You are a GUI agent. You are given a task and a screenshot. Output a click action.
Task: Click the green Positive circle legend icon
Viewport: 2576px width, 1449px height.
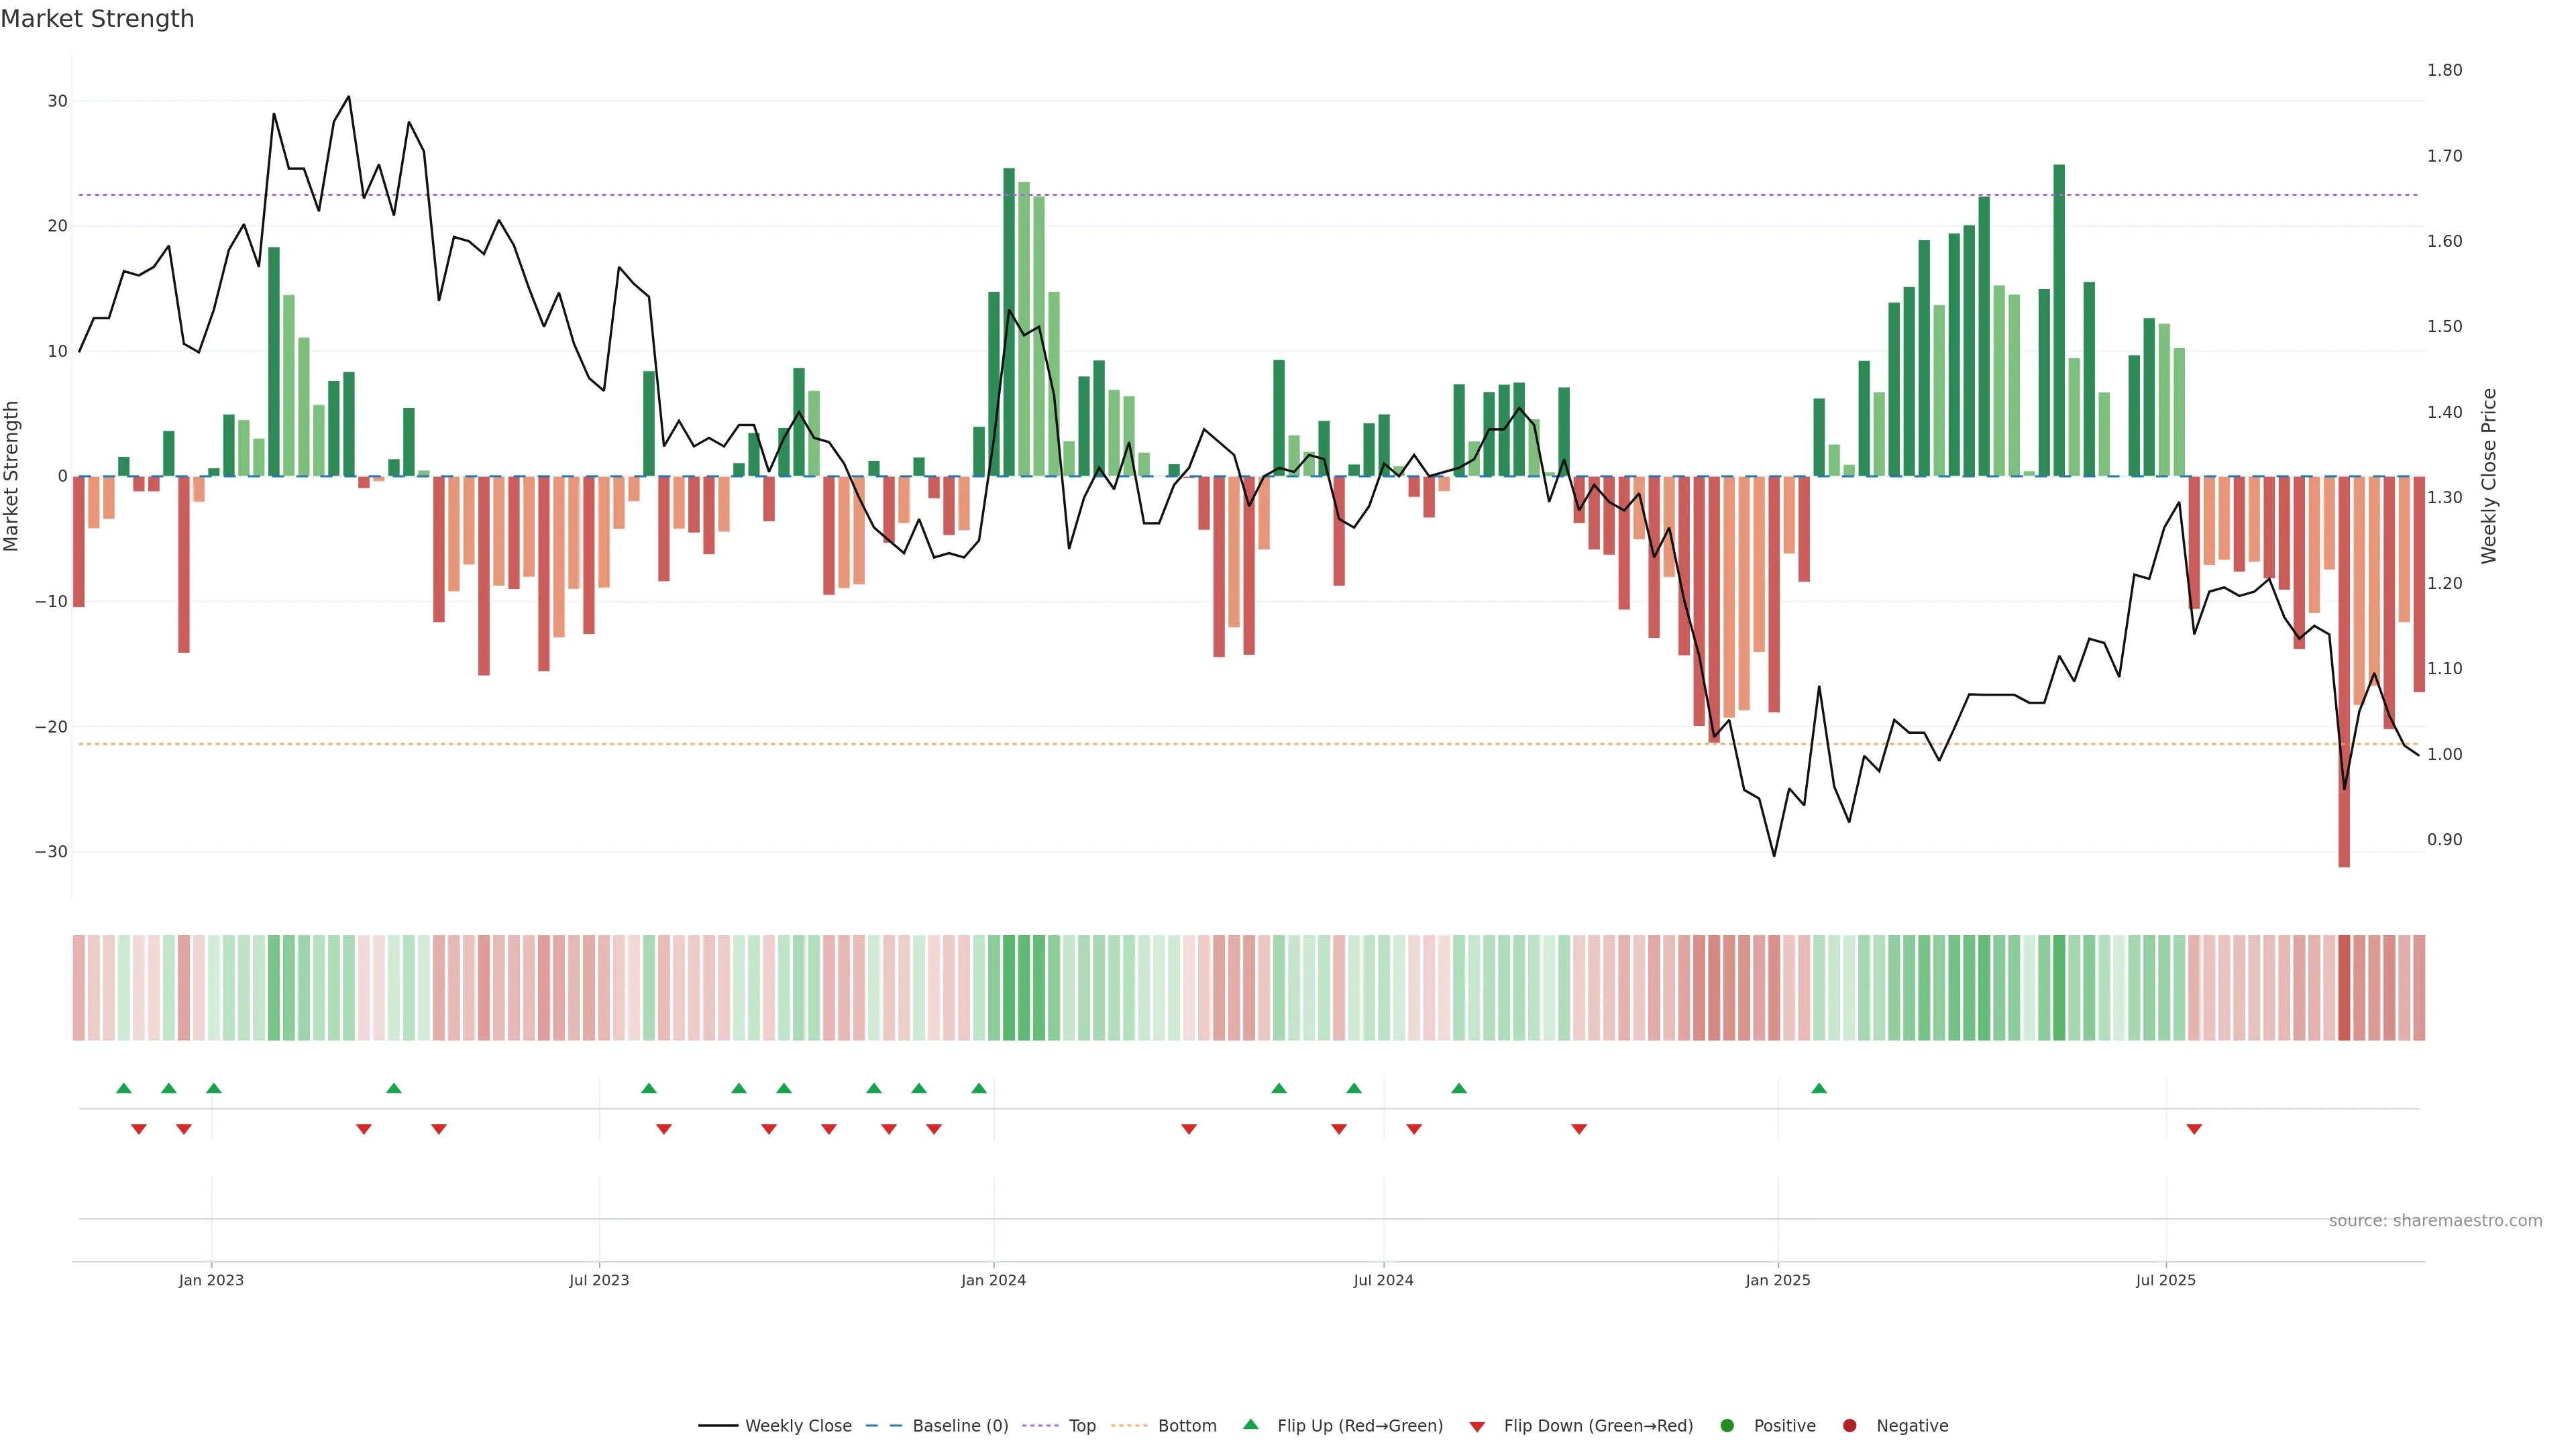1727,1425
